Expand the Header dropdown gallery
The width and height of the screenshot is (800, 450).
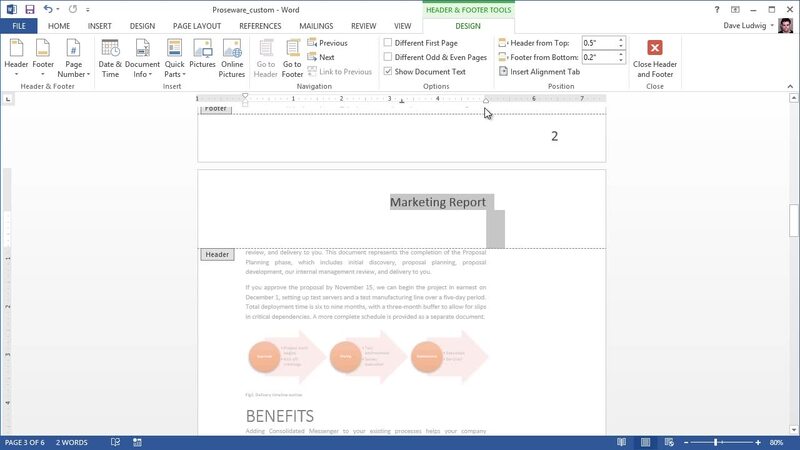point(16,58)
